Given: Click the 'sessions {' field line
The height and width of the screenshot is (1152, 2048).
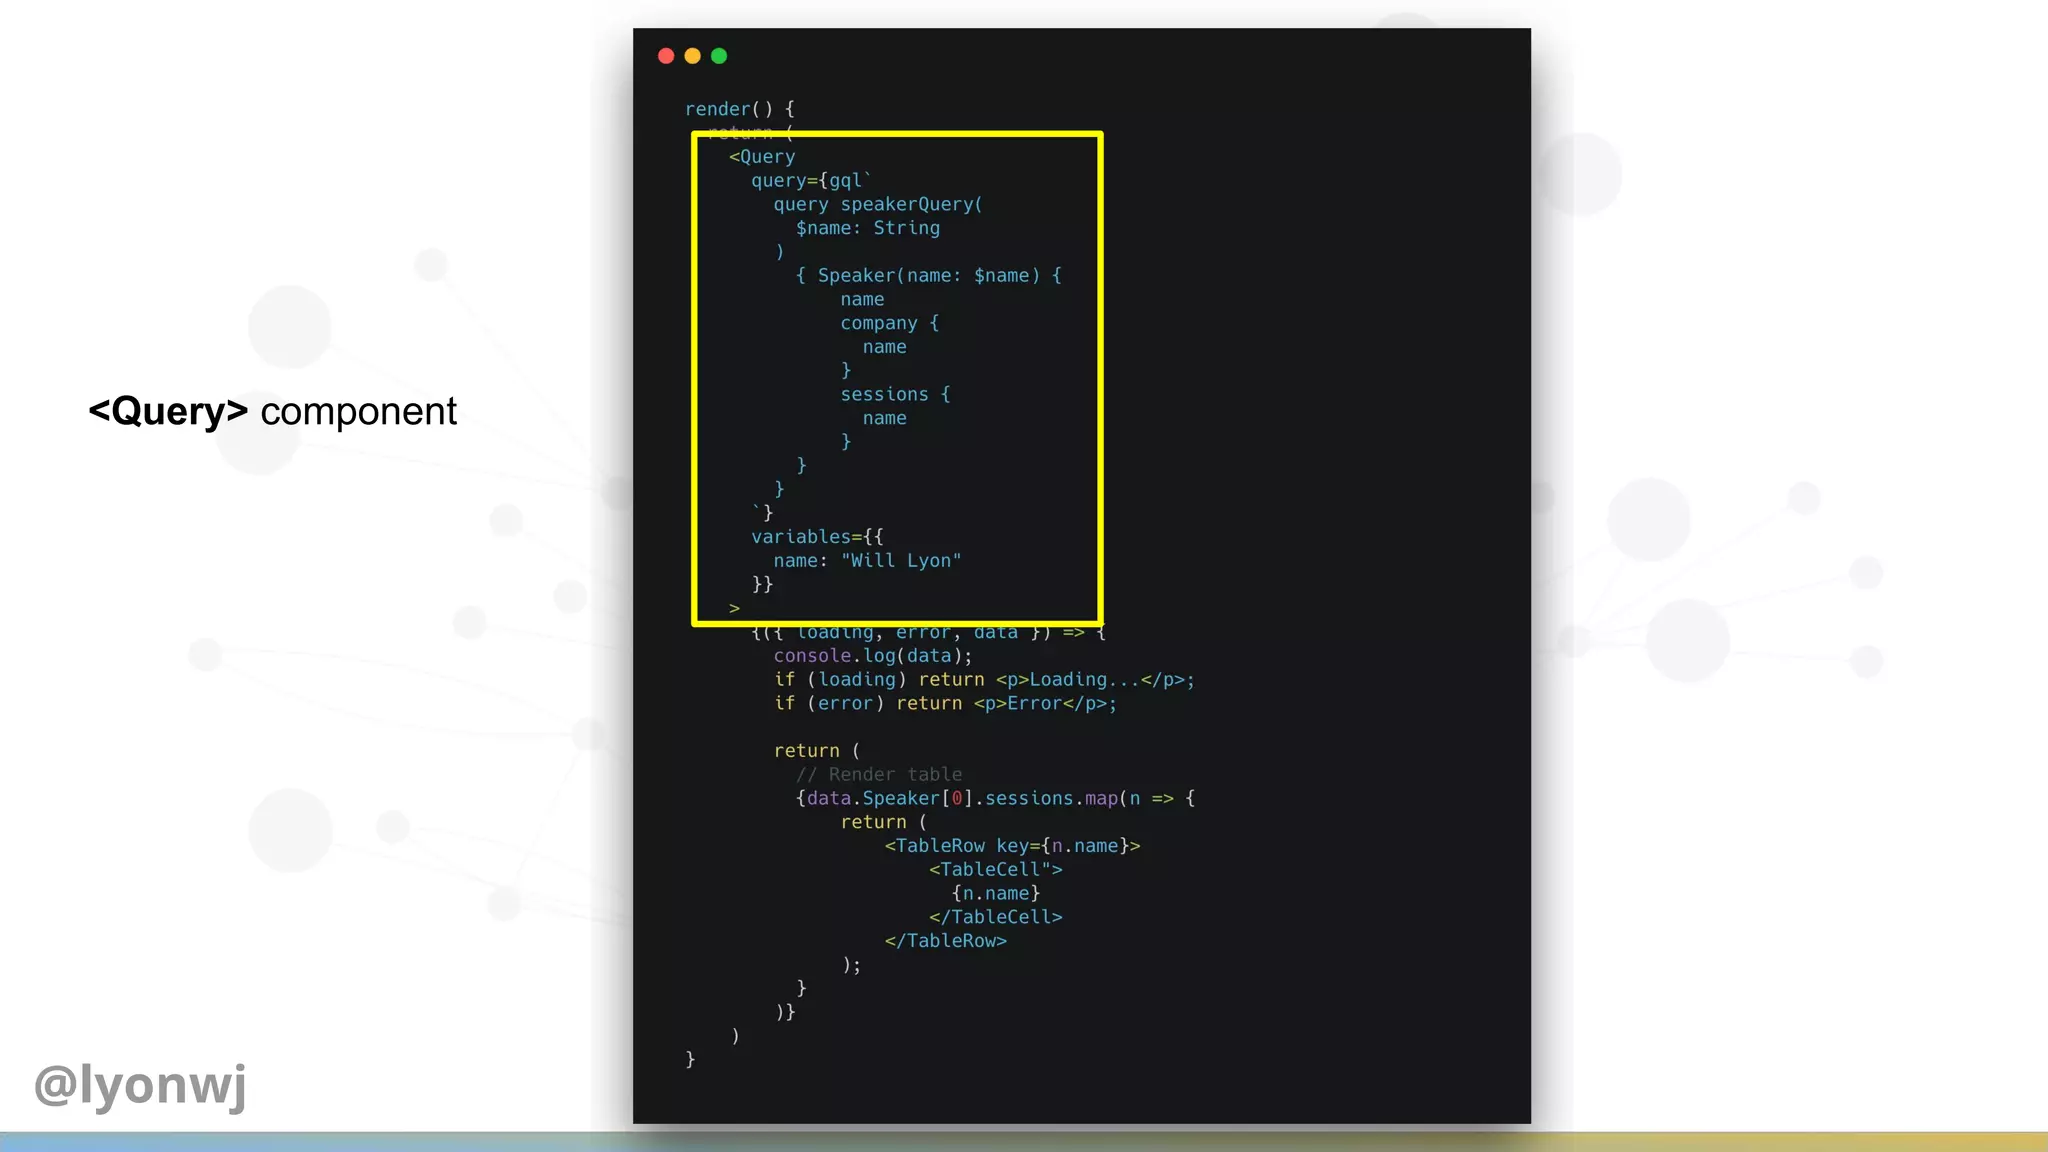Looking at the screenshot, I should tap(896, 395).
